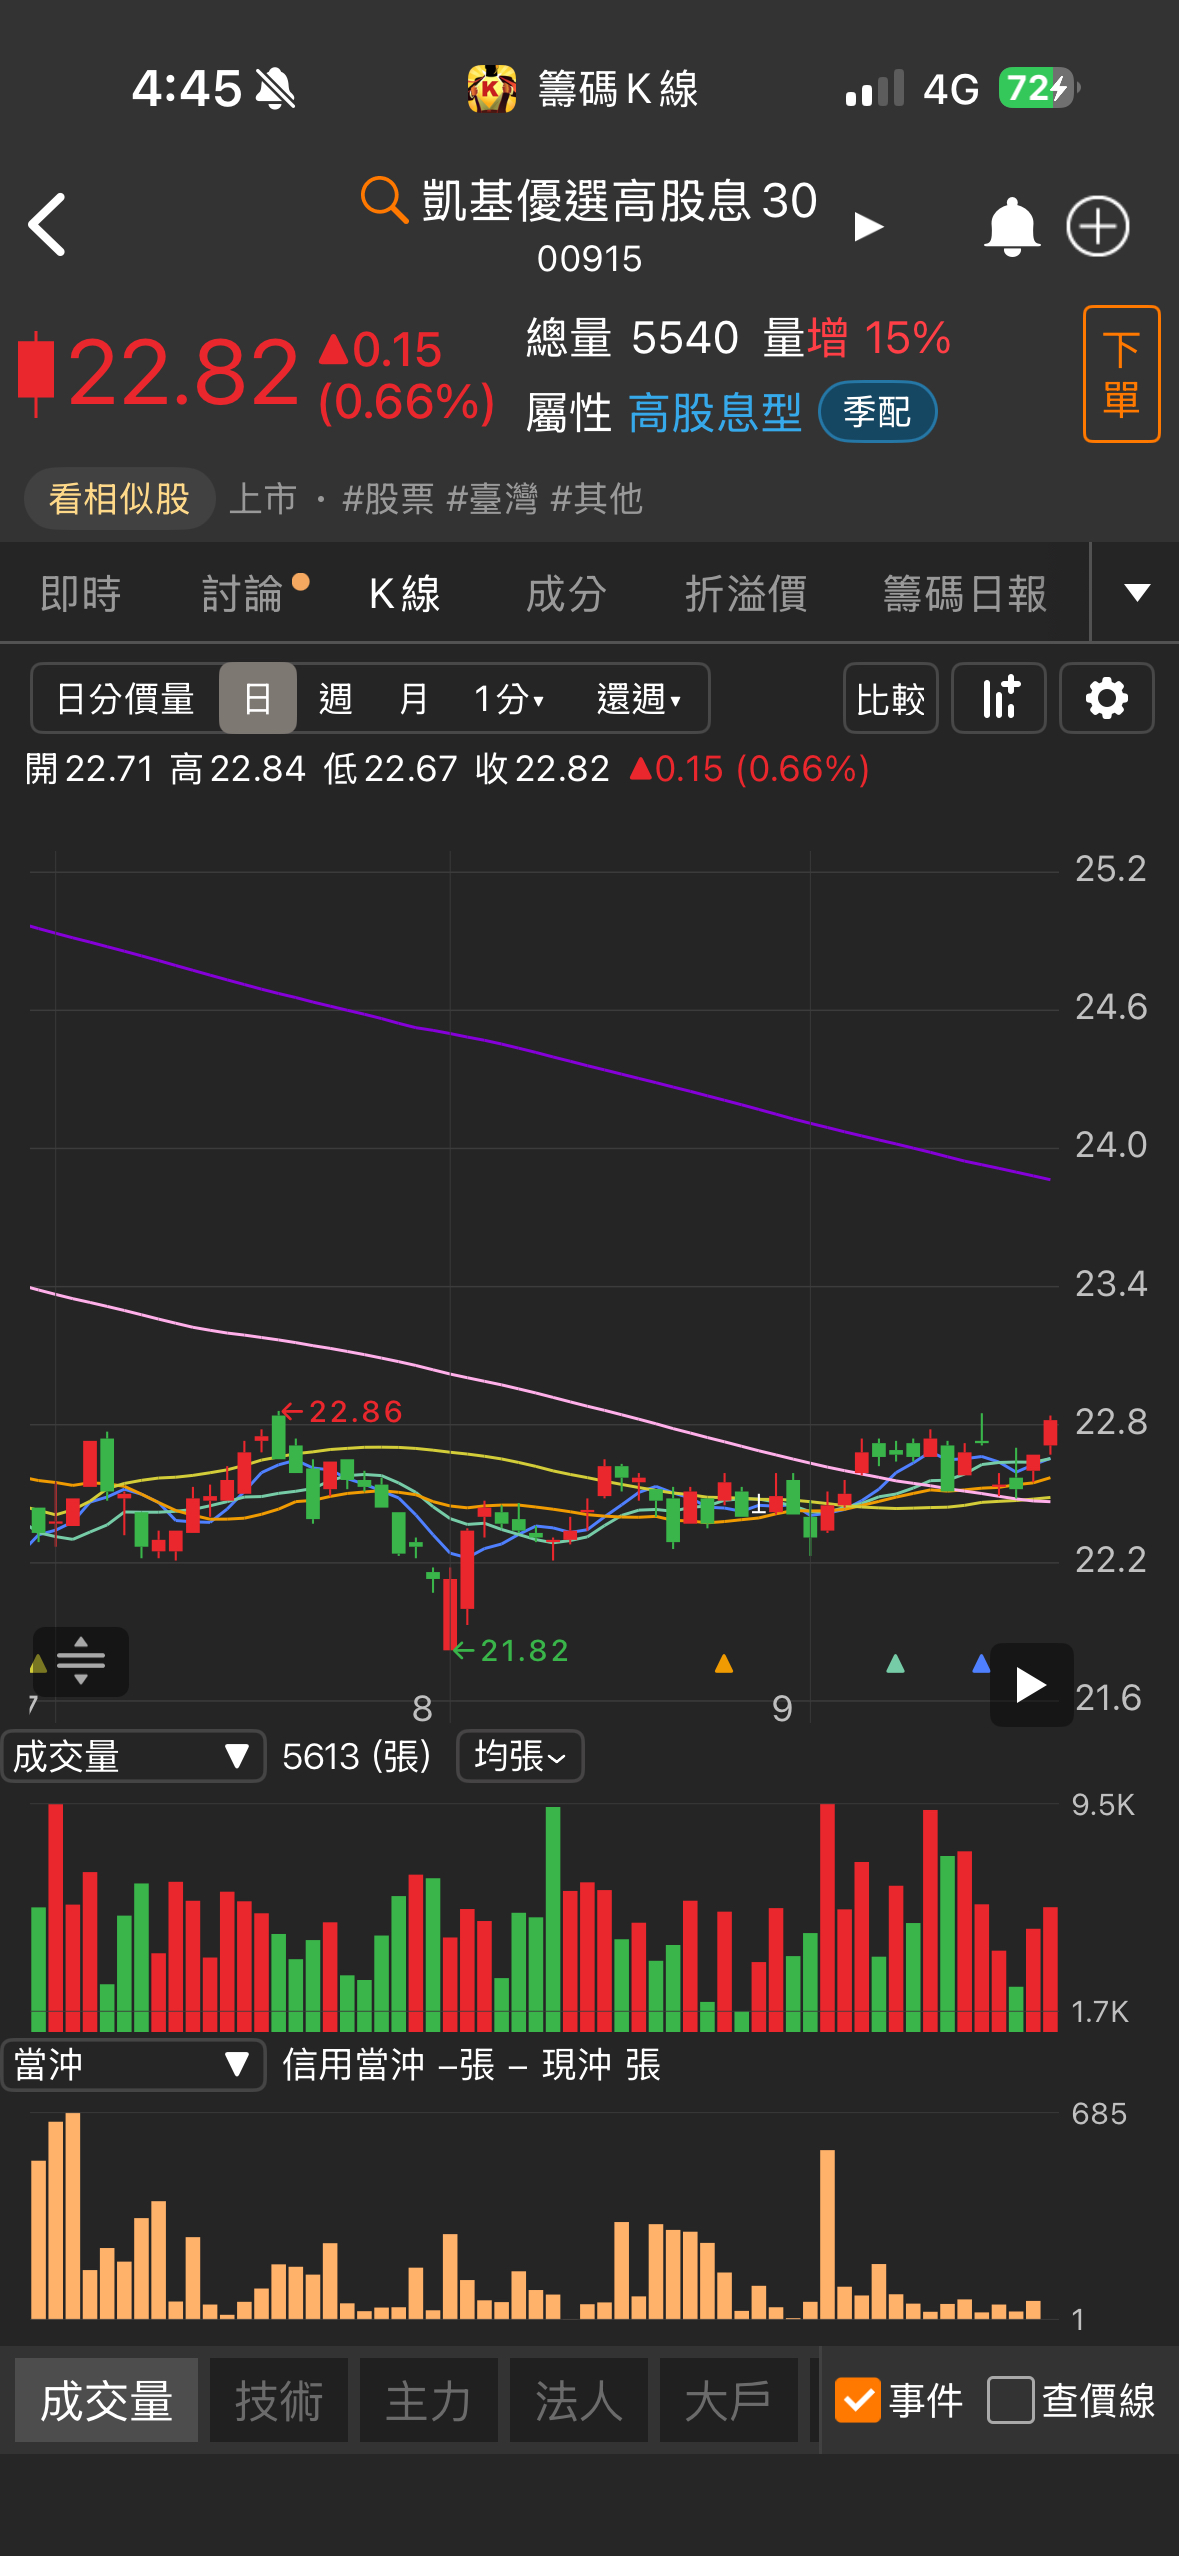
Task: Select the 月 monthly period
Action: coord(413,698)
